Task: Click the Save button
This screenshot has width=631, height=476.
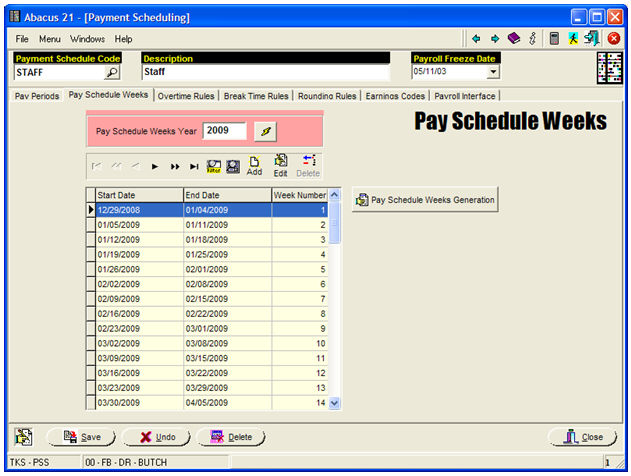Action: tap(82, 437)
